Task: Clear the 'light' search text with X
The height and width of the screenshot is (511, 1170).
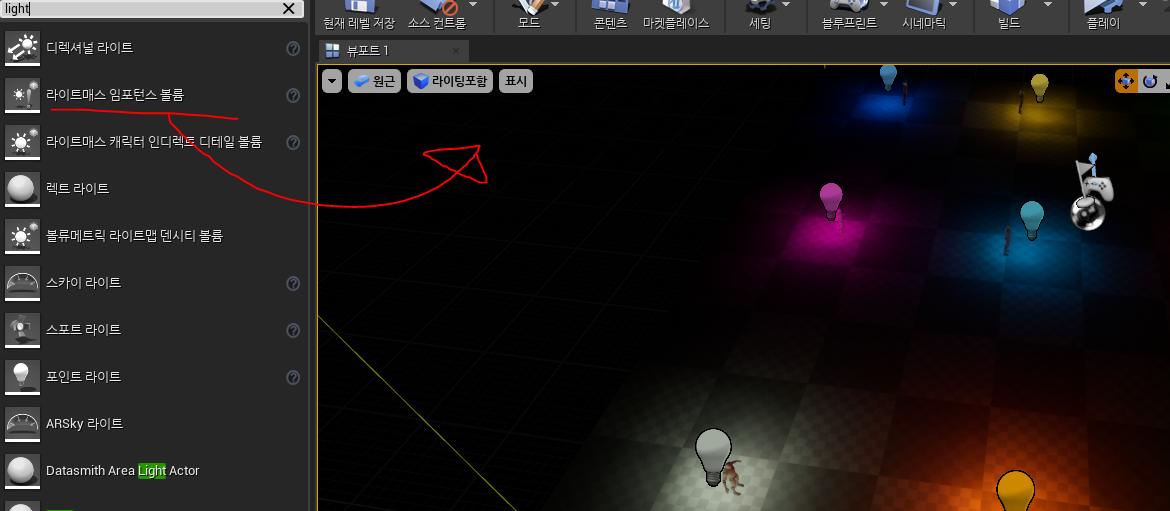Action: pyautogui.click(x=289, y=8)
